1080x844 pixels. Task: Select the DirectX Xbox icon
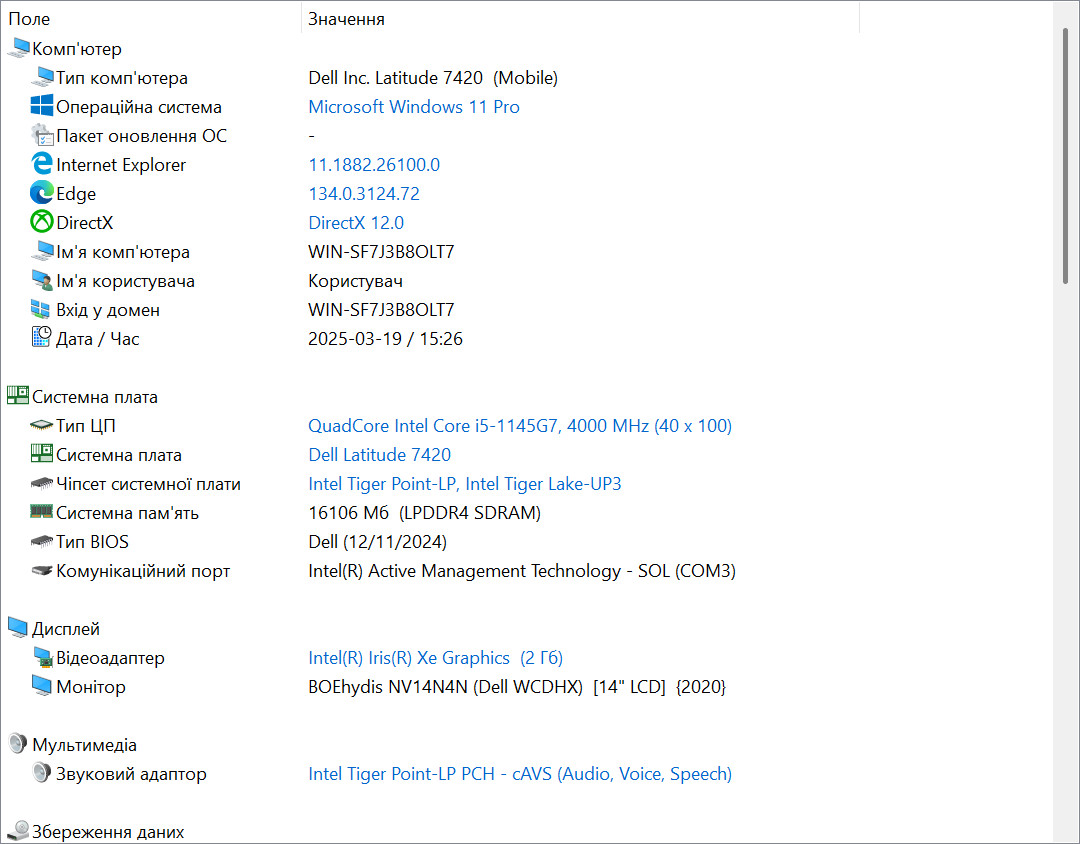(42, 222)
